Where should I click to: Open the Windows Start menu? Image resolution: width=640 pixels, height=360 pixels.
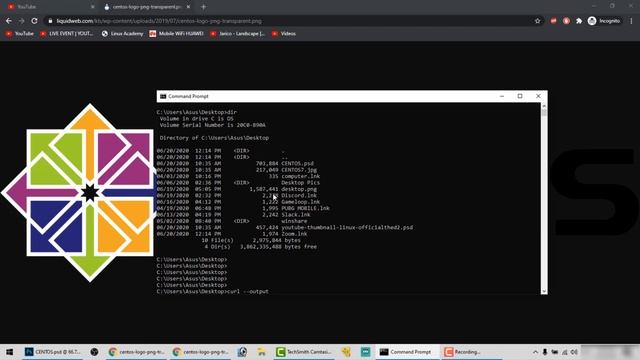click(9, 352)
